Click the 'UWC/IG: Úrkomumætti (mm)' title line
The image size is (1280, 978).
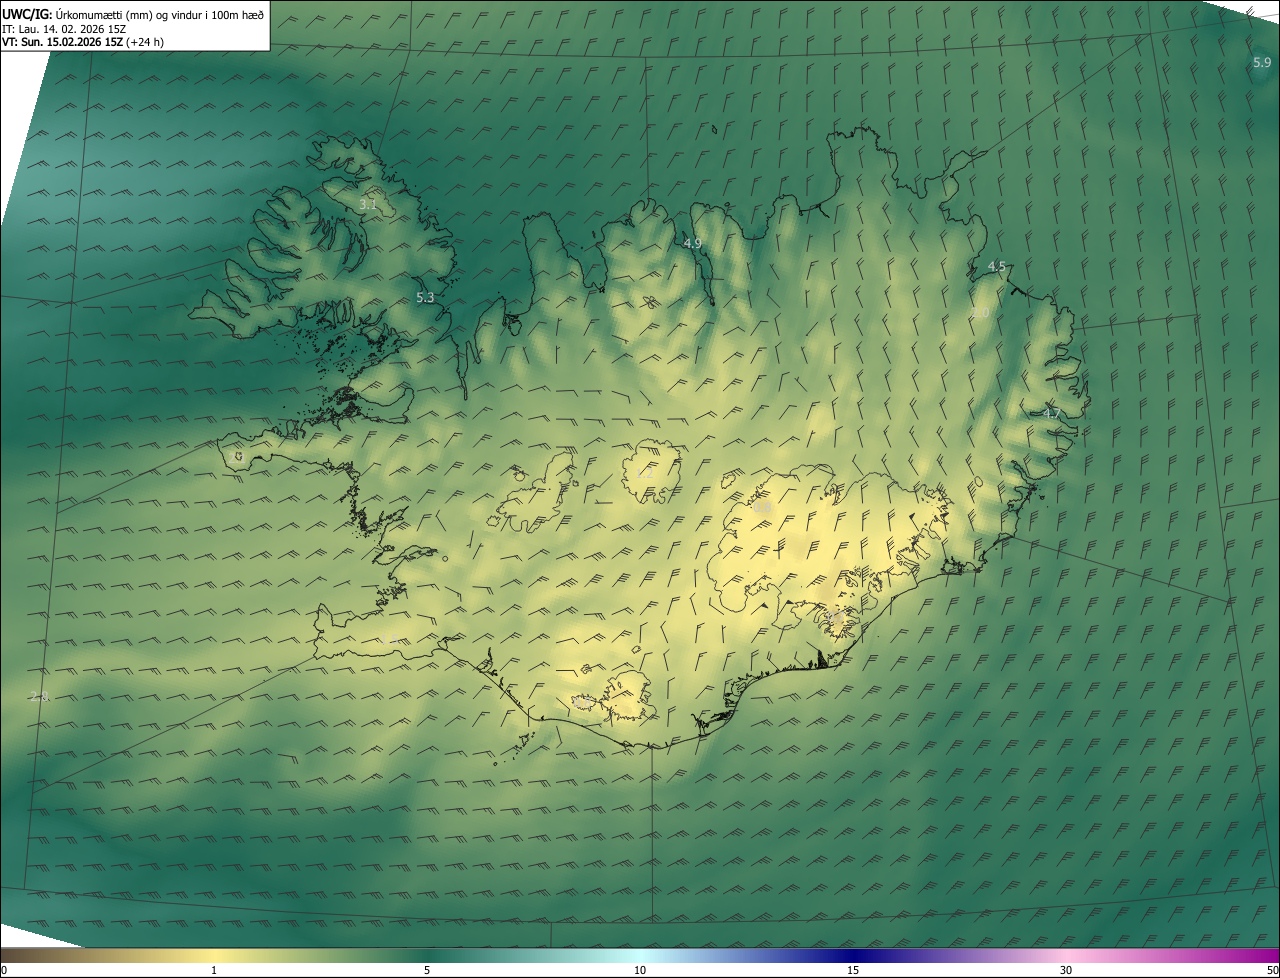click(x=133, y=14)
